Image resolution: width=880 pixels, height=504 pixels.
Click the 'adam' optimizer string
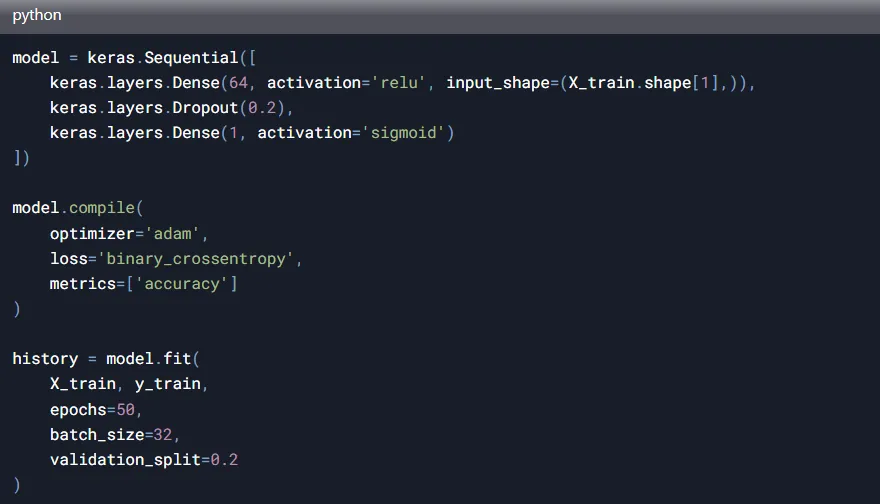click(x=172, y=233)
